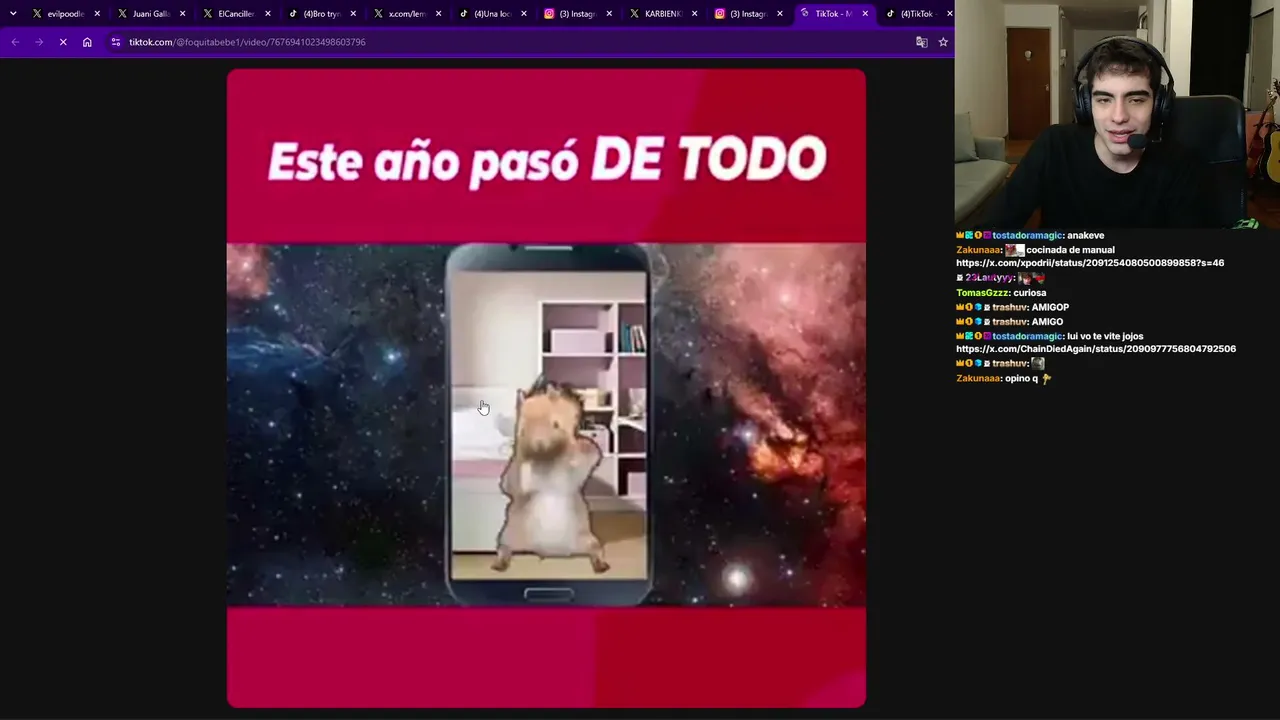Open the x.com/xpodrii status link in chat

click(1090, 263)
